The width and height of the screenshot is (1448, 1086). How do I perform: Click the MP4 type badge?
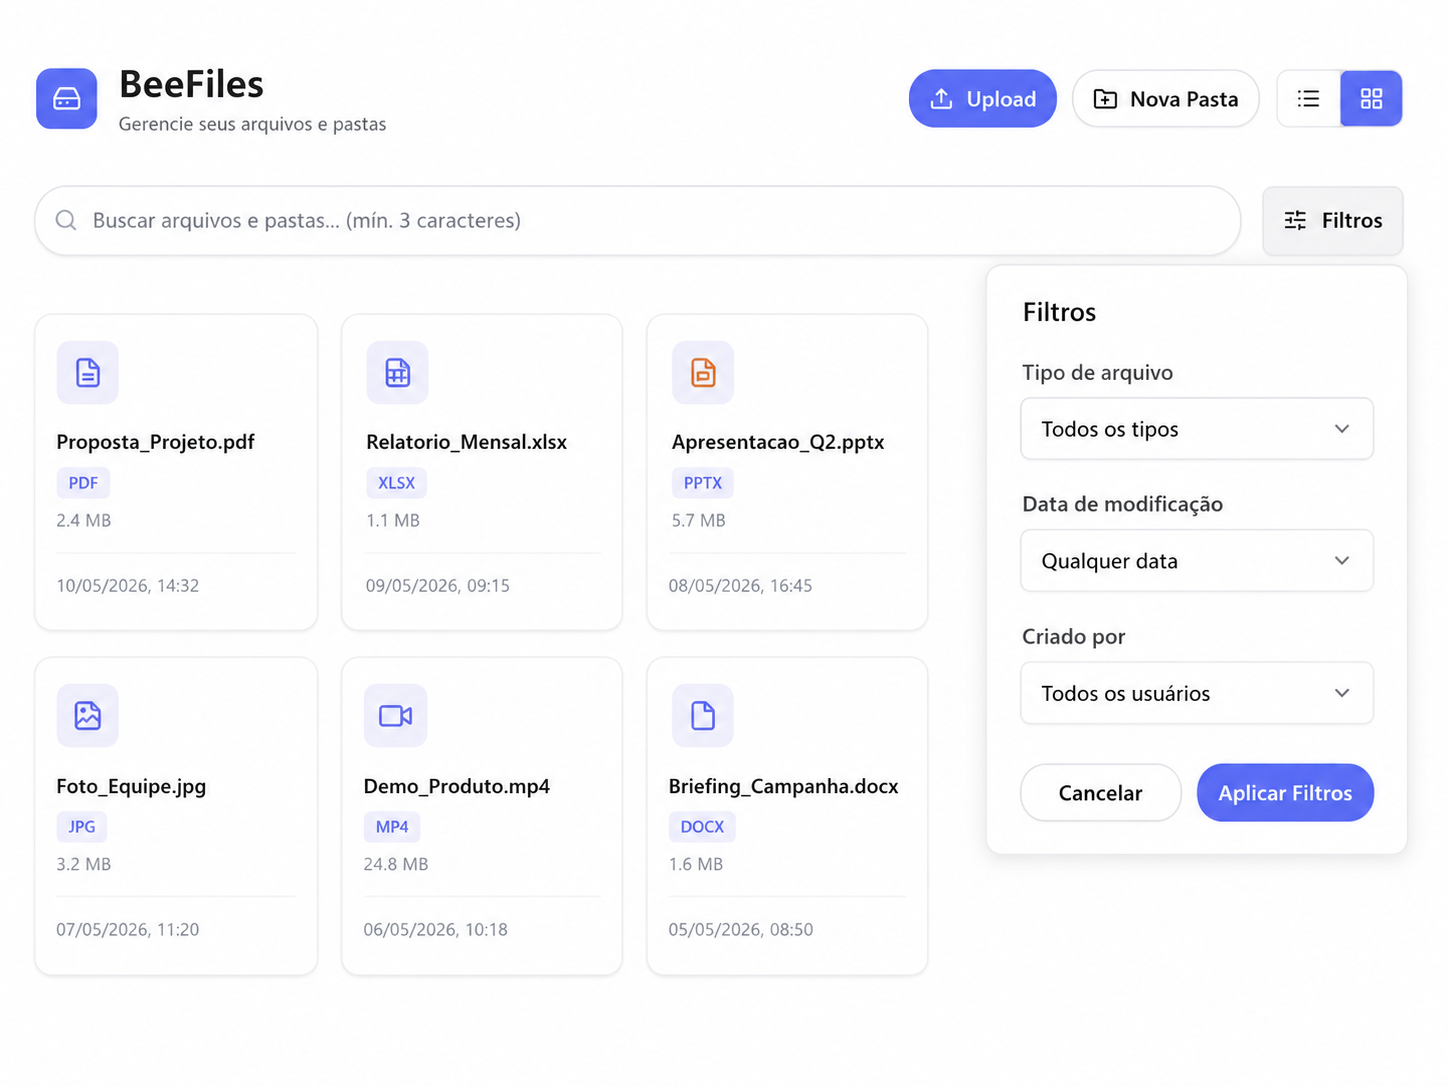392,827
